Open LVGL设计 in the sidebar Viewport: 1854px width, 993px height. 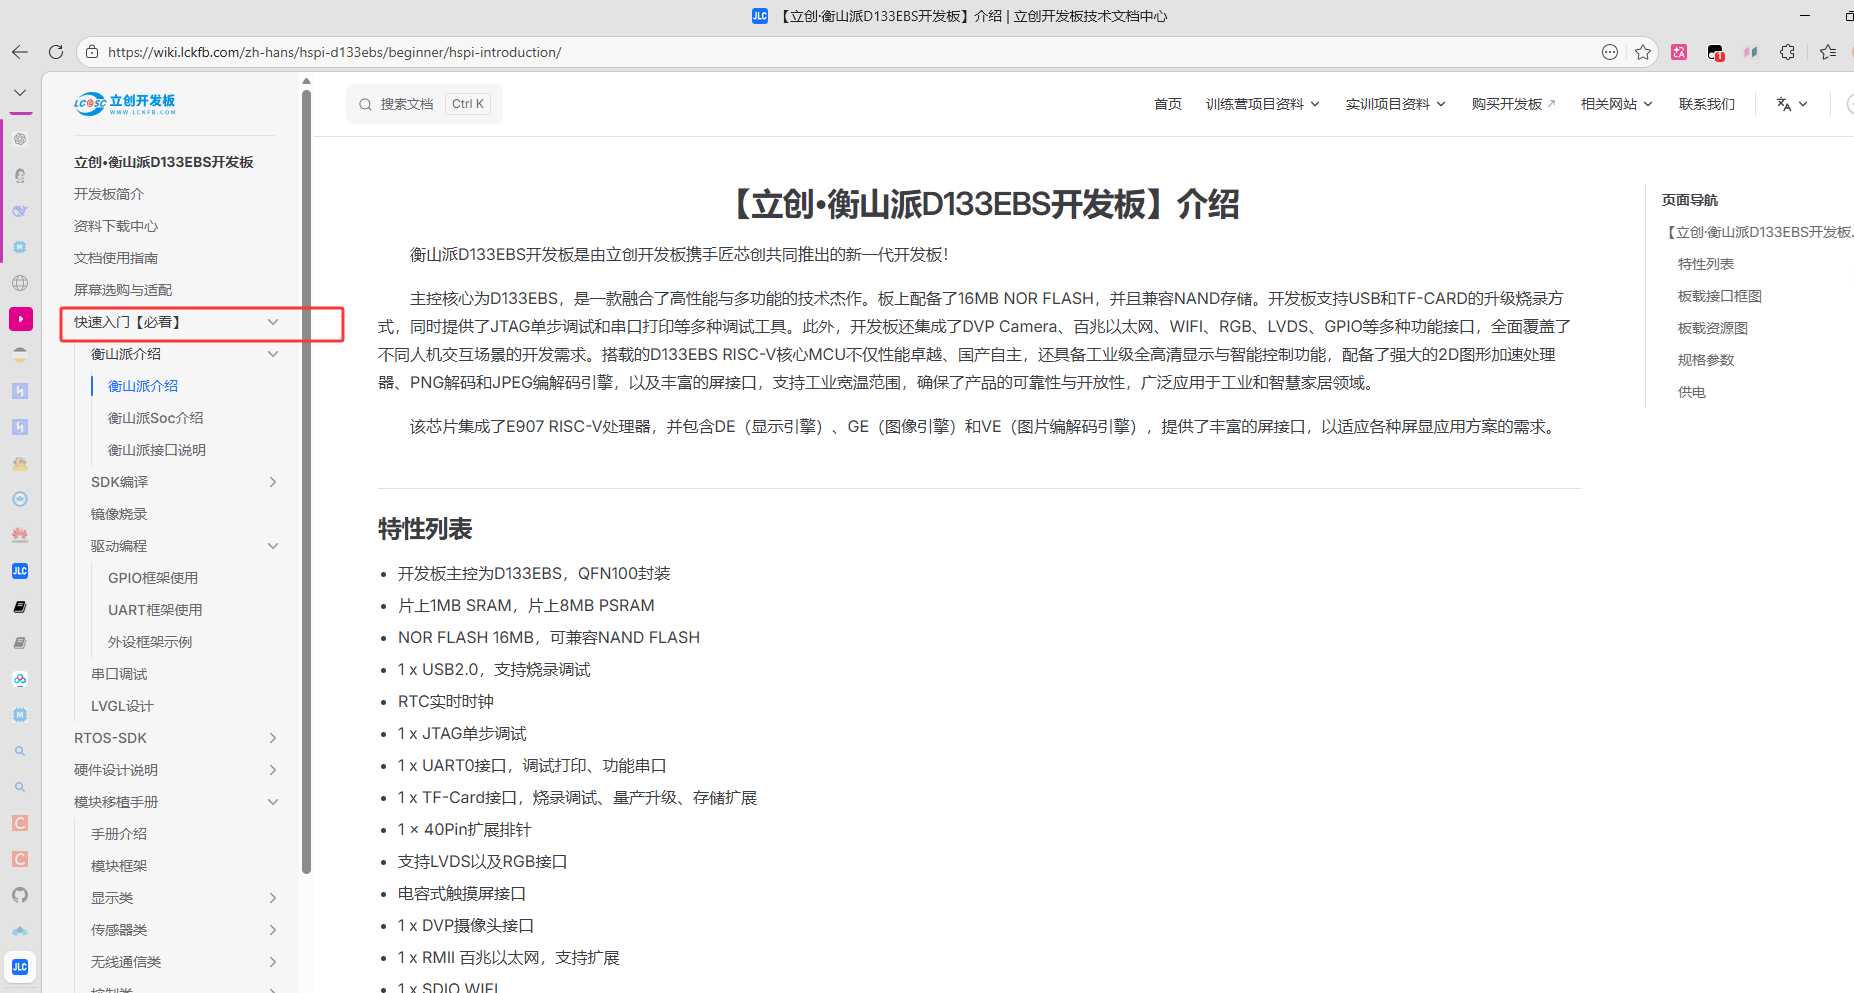(122, 706)
